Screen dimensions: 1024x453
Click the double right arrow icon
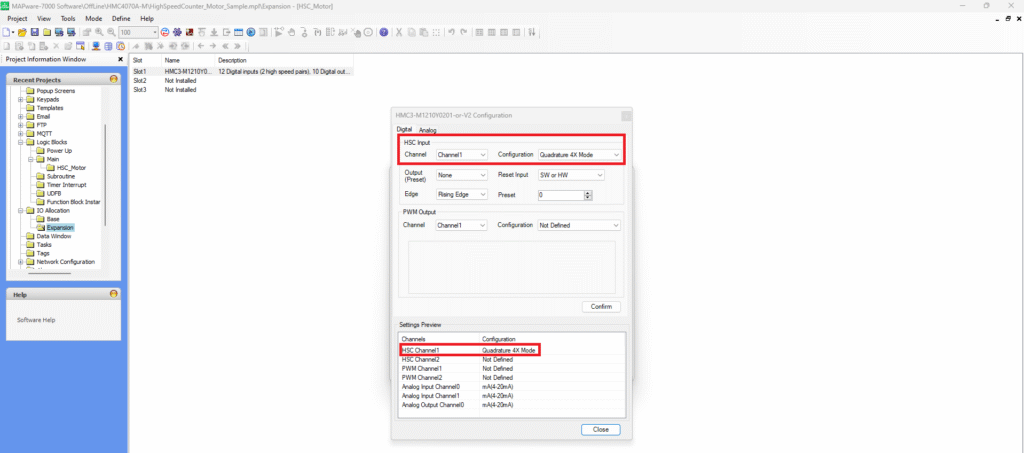coord(237,46)
